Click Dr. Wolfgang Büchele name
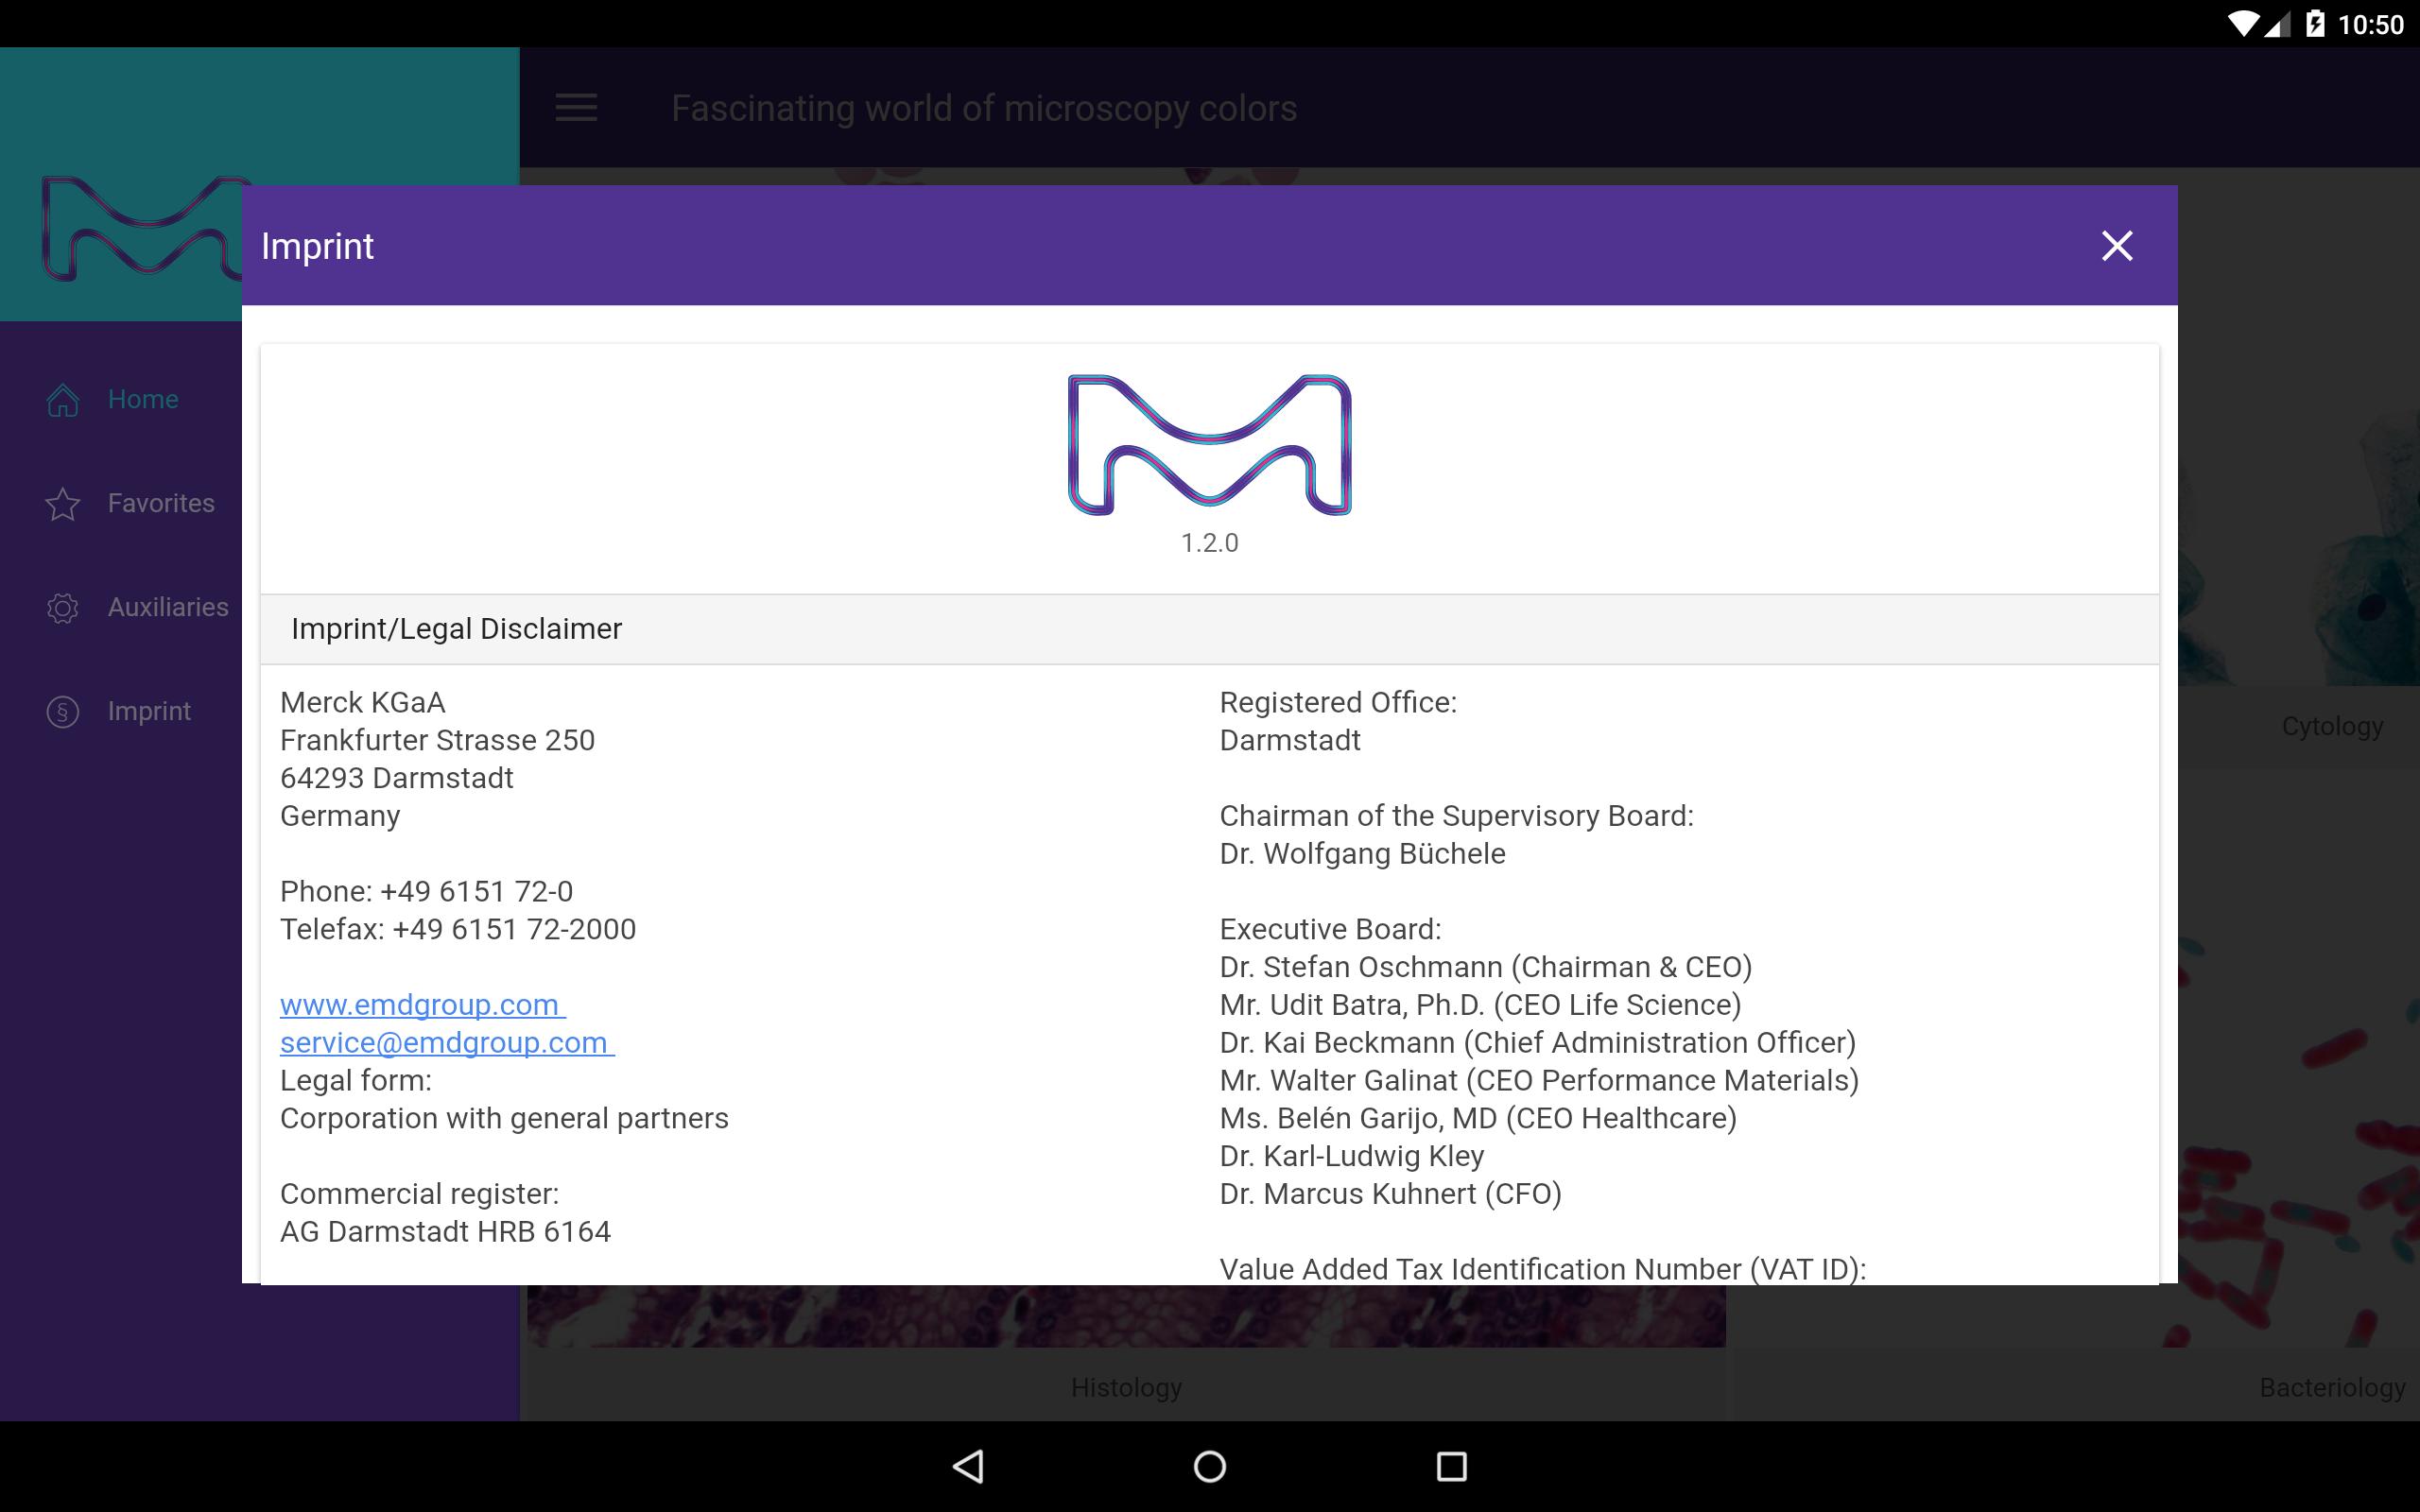This screenshot has width=2420, height=1512. pyautogui.click(x=1362, y=854)
